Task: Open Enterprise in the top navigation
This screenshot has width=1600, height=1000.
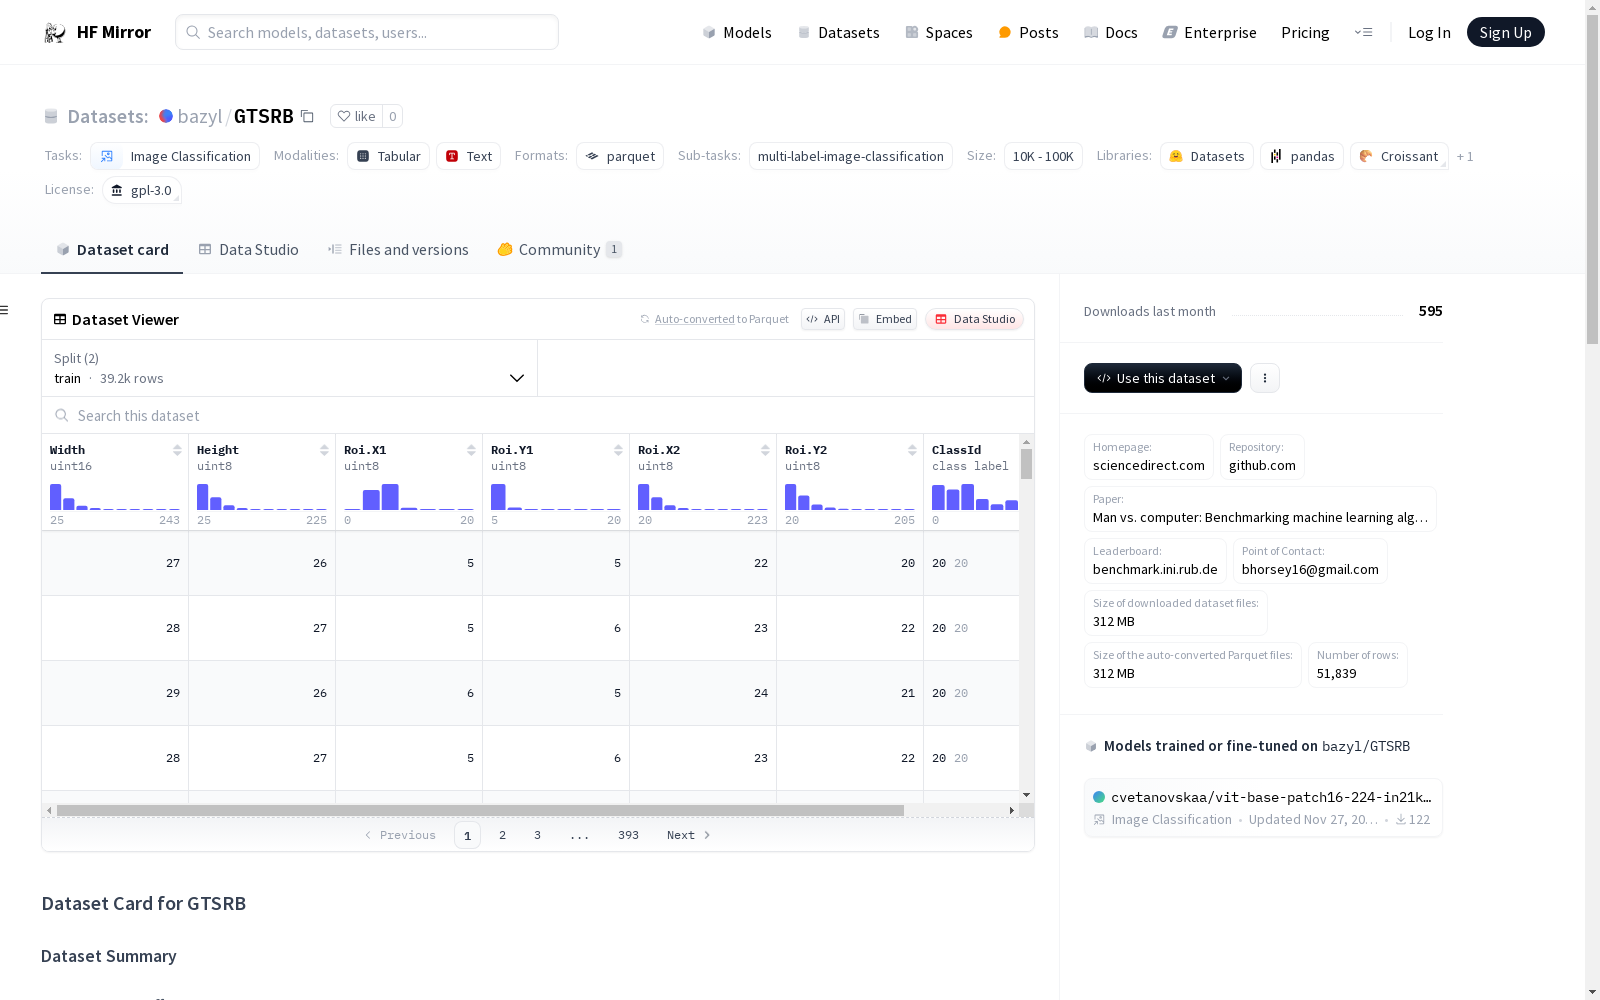Action: (1209, 33)
